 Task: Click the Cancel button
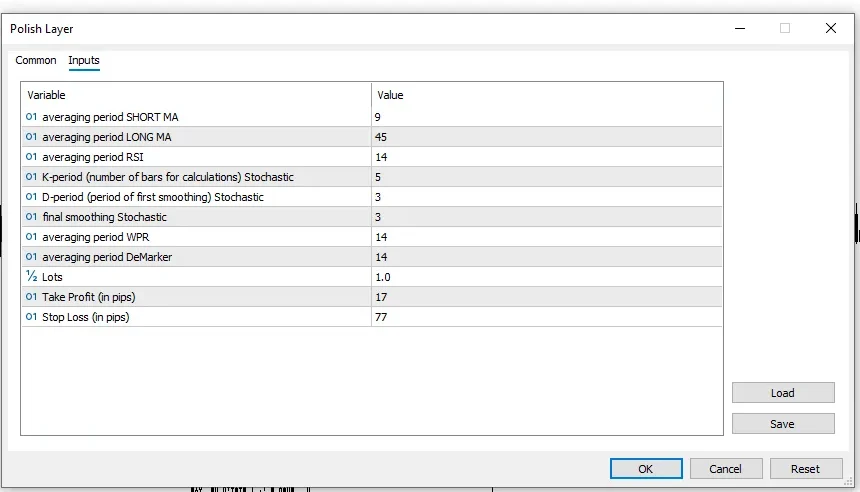[x=726, y=469]
